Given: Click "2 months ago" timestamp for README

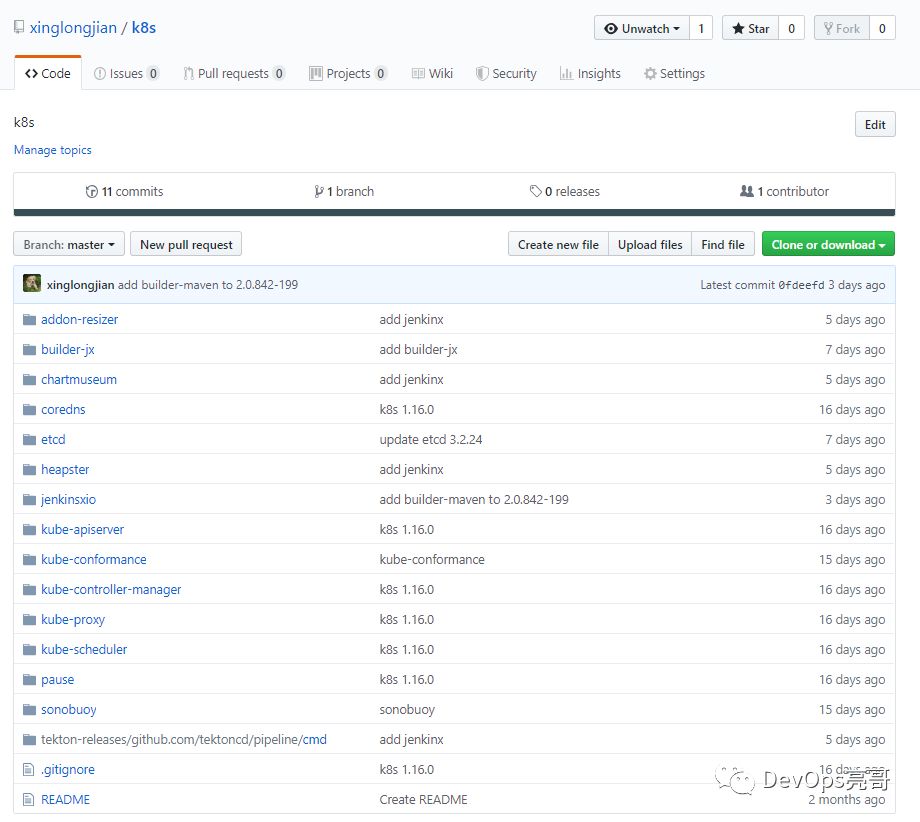Looking at the screenshot, I should pyautogui.click(x=846, y=799).
